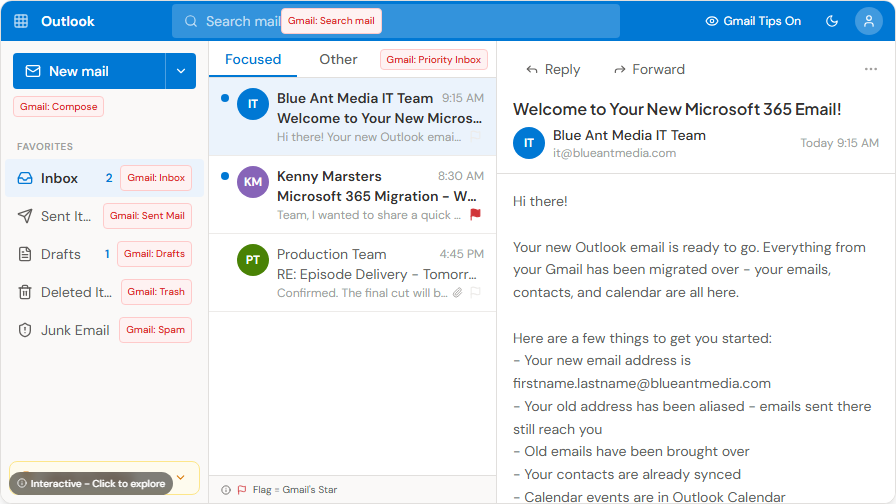
Task: Click the Gmail: Priority Inbox tip label
Action: click(x=434, y=59)
